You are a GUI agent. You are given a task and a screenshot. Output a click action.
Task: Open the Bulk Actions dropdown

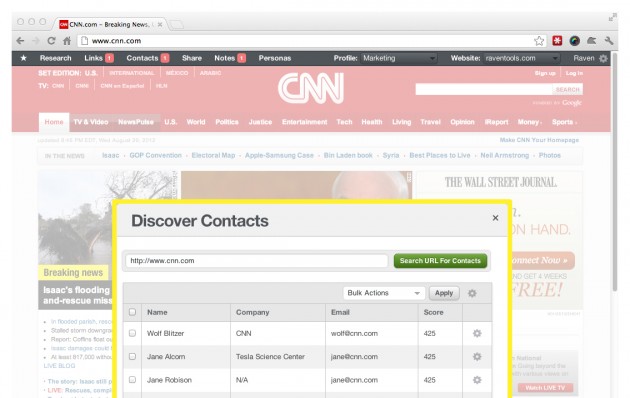pyautogui.click(x=384, y=293)
